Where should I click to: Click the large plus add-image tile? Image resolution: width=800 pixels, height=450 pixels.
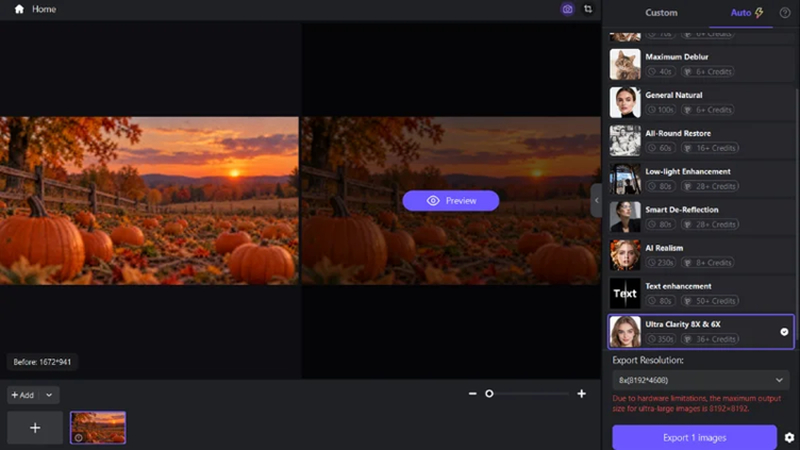(35, 428)
